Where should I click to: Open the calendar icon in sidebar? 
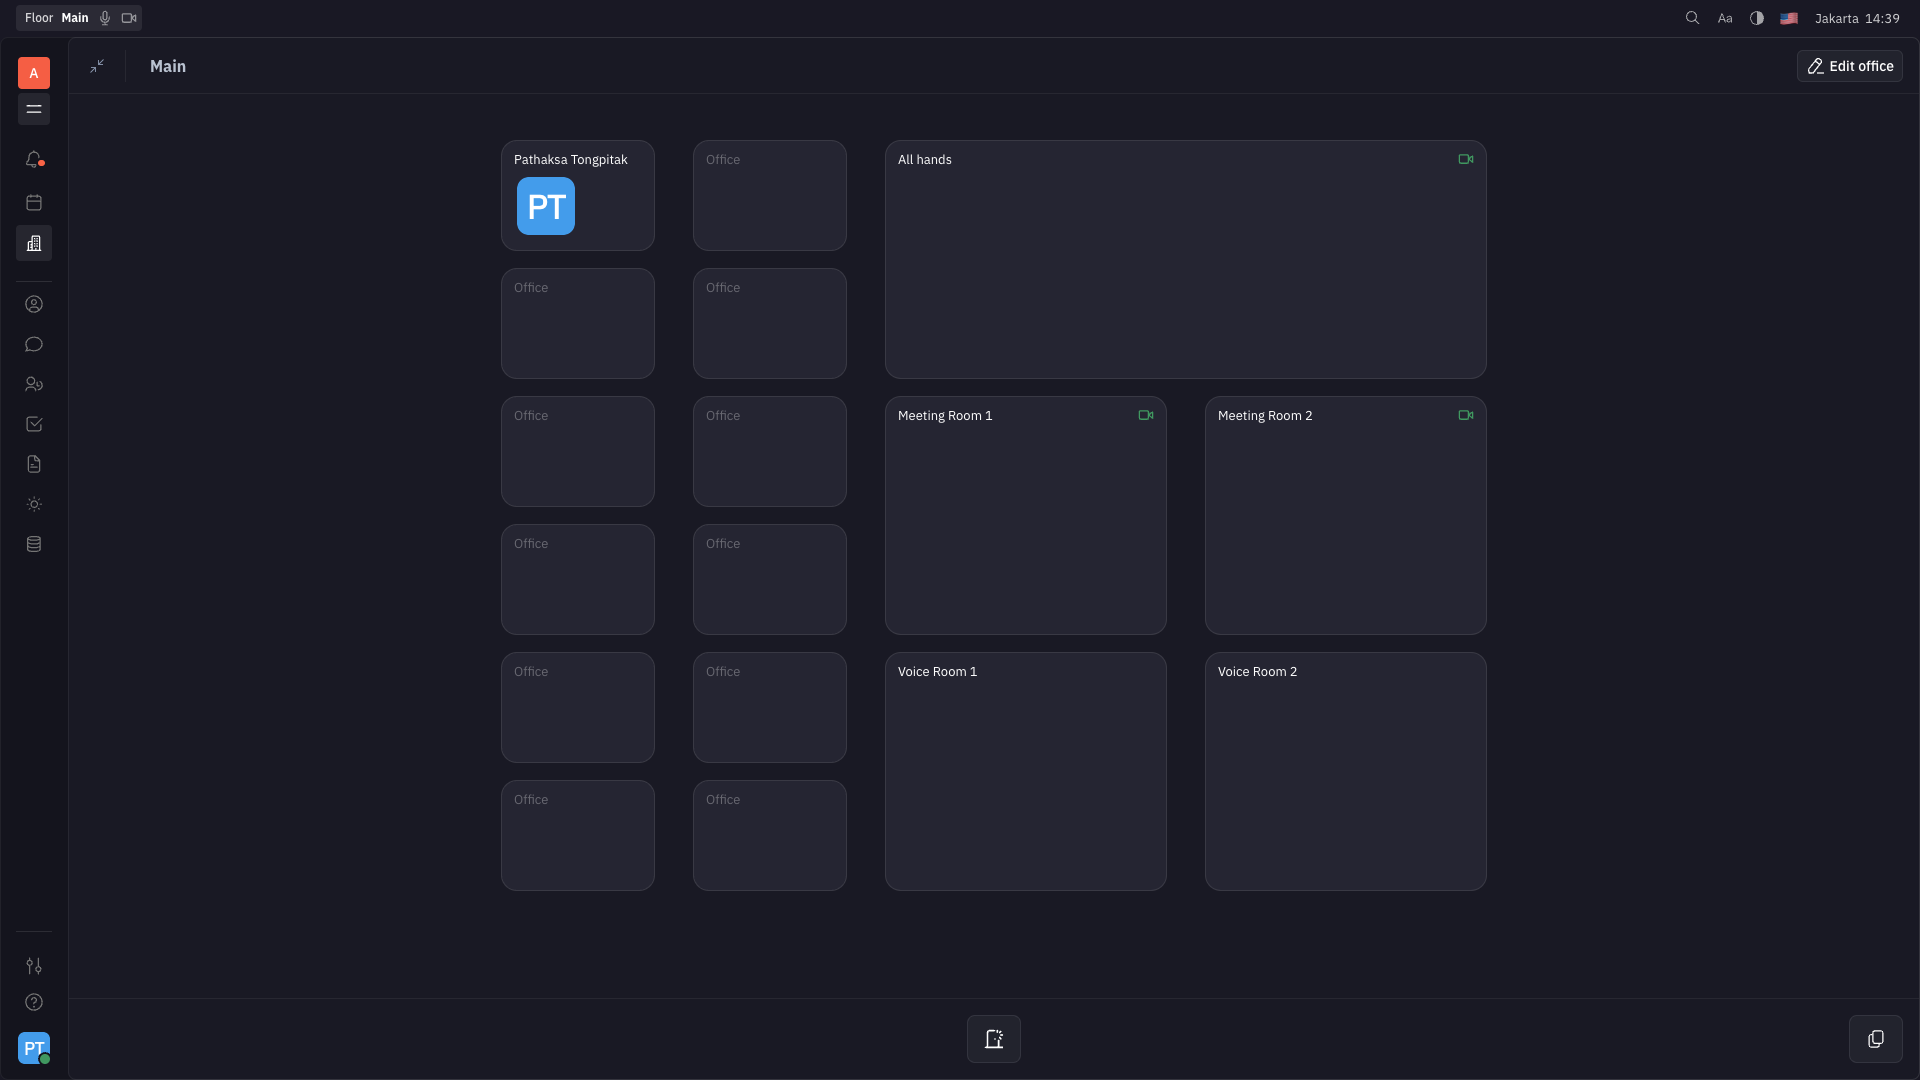(34, 203)
